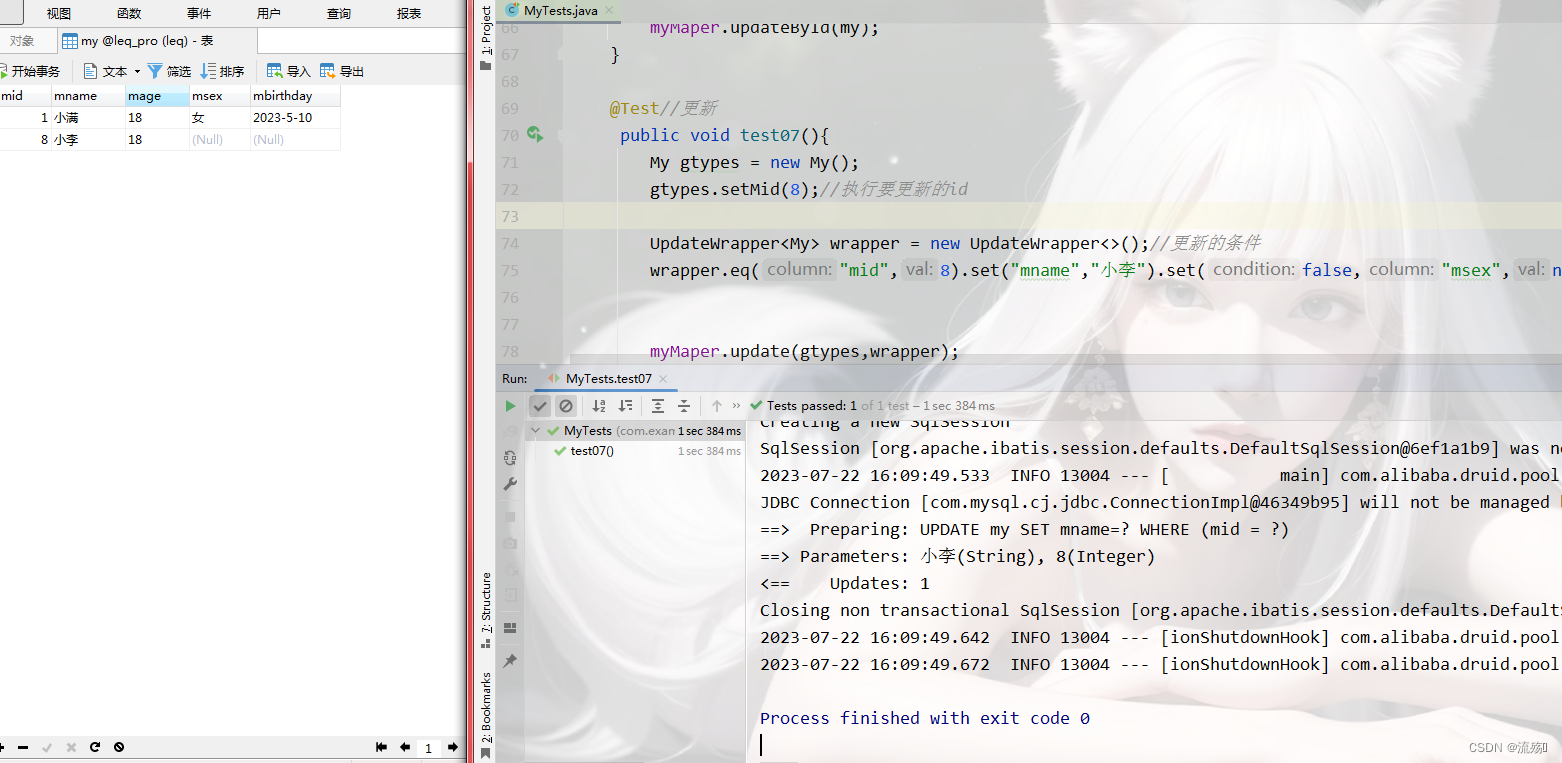Refresh the table records with the refresh icon
Viewport: 1562px width, 763px height.
pos(93,746)
